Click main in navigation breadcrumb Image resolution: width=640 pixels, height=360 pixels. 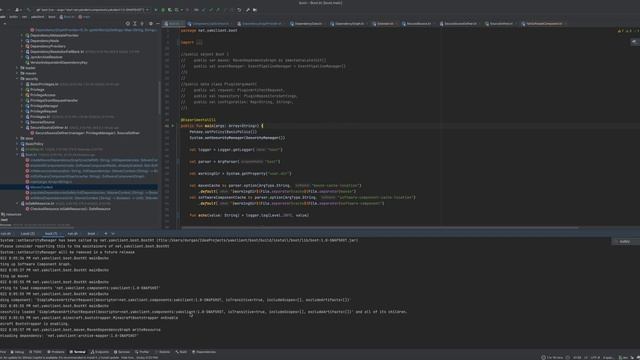click(x=84, y=17)
